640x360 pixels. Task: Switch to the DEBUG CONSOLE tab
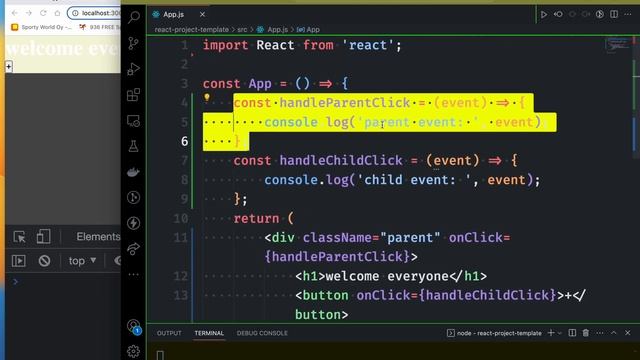tap(262, 333)
